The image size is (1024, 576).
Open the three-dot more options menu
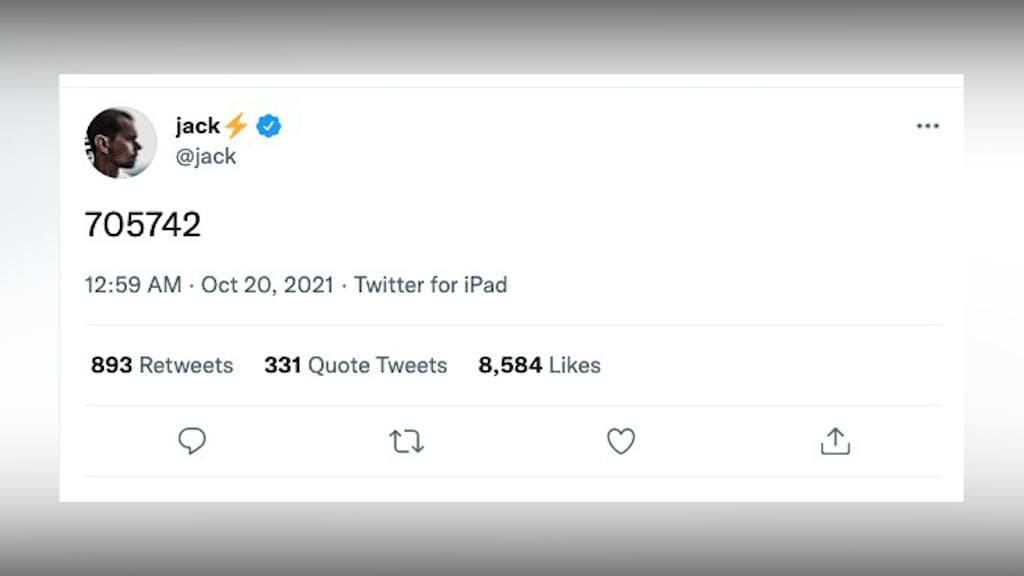click(x=927, y=126)
